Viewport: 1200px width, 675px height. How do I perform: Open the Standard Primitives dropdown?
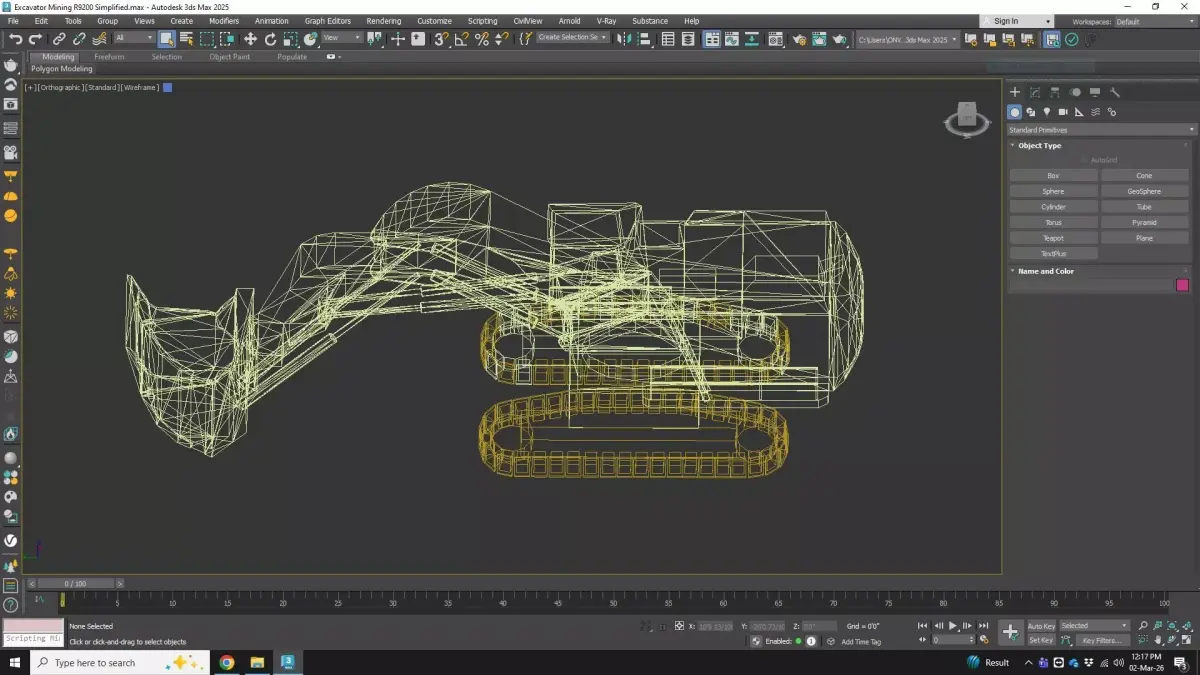(x=1101, y=130)
